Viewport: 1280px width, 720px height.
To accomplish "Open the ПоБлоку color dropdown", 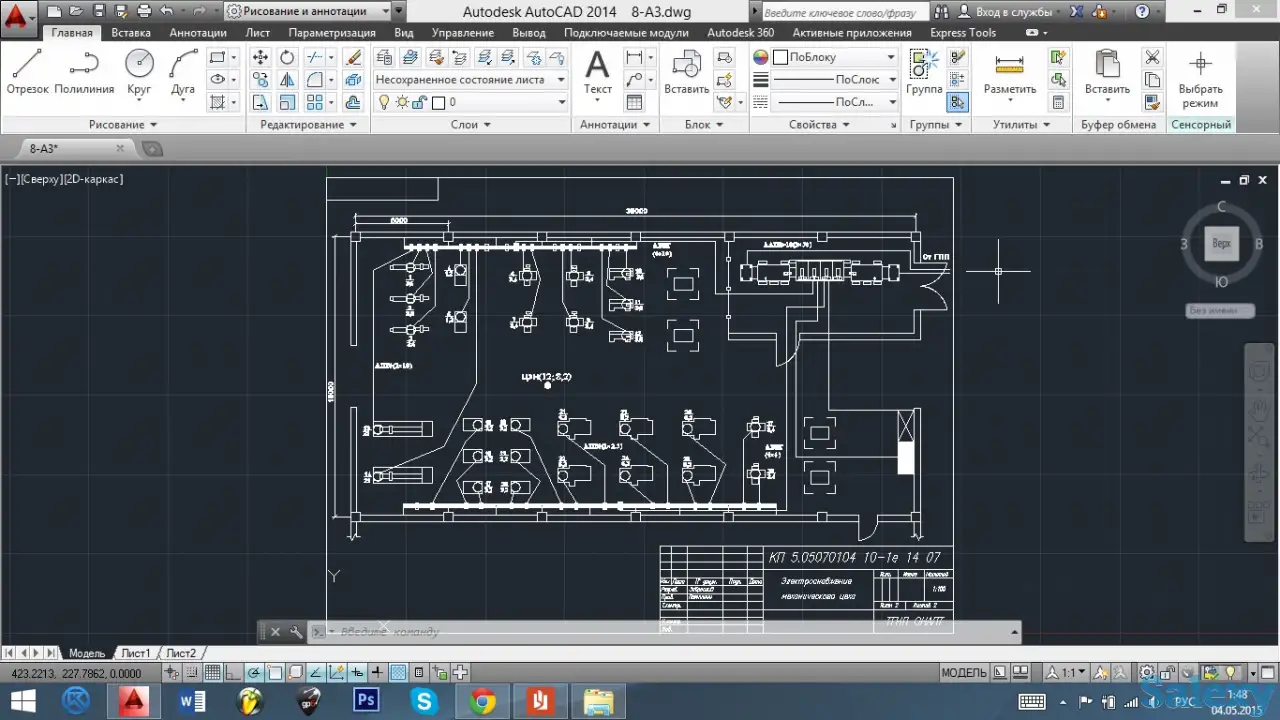I will tap(893, 57).
